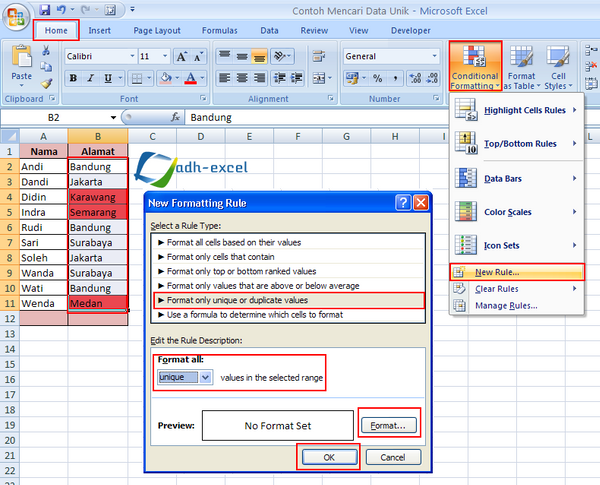Align text to bottom
This screenshot has width=600, height=485.
259,57
